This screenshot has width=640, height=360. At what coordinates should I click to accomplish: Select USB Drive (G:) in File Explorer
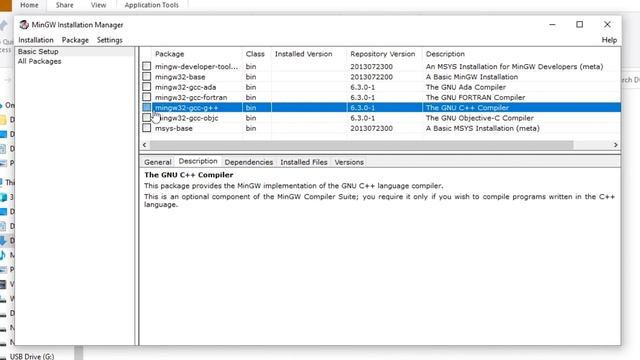[32, 356]
